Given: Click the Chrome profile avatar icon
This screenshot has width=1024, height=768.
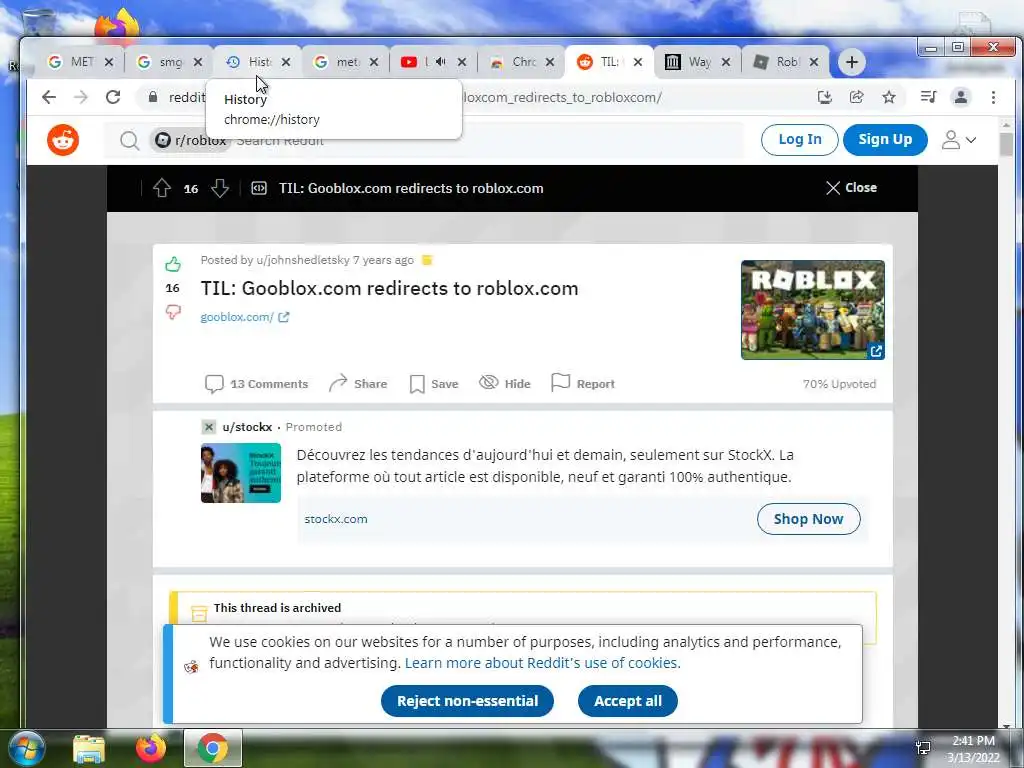Looking at the screenshot, I should [961, 97].
